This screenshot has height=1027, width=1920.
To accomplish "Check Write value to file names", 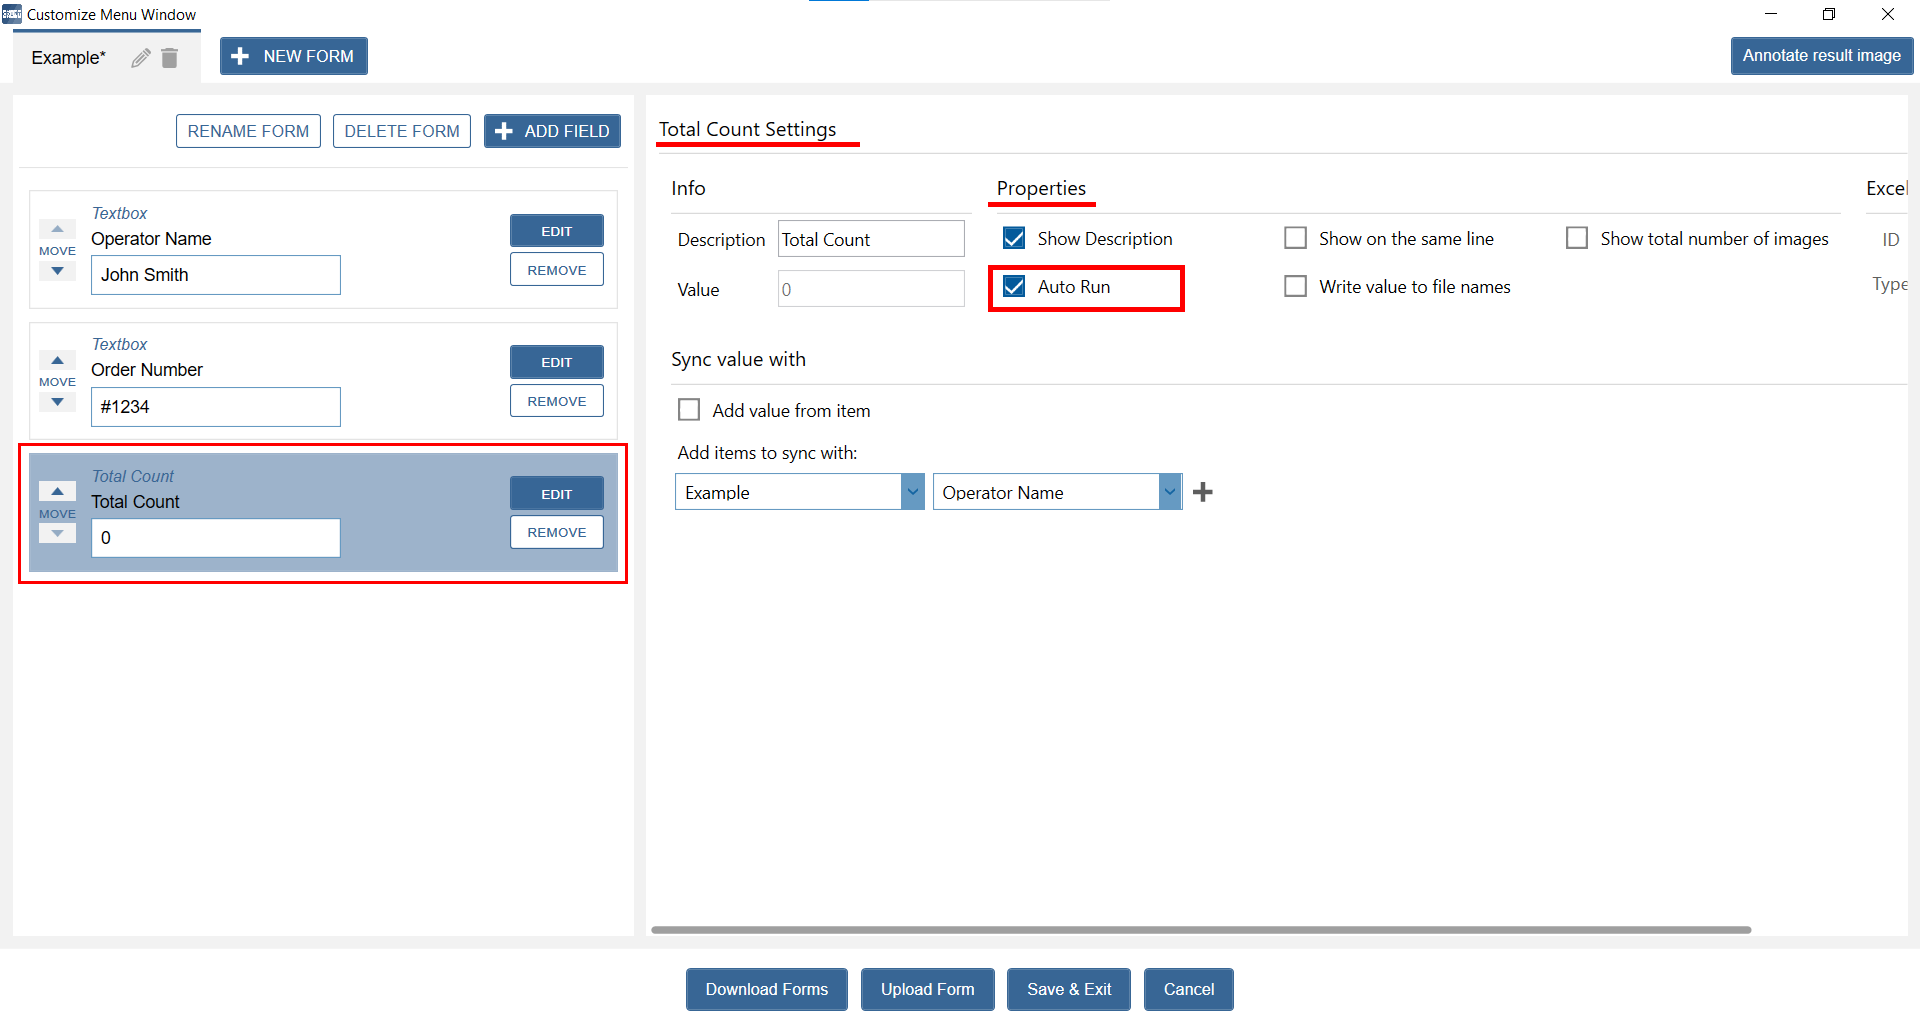I will click(x=1295, y=287).
